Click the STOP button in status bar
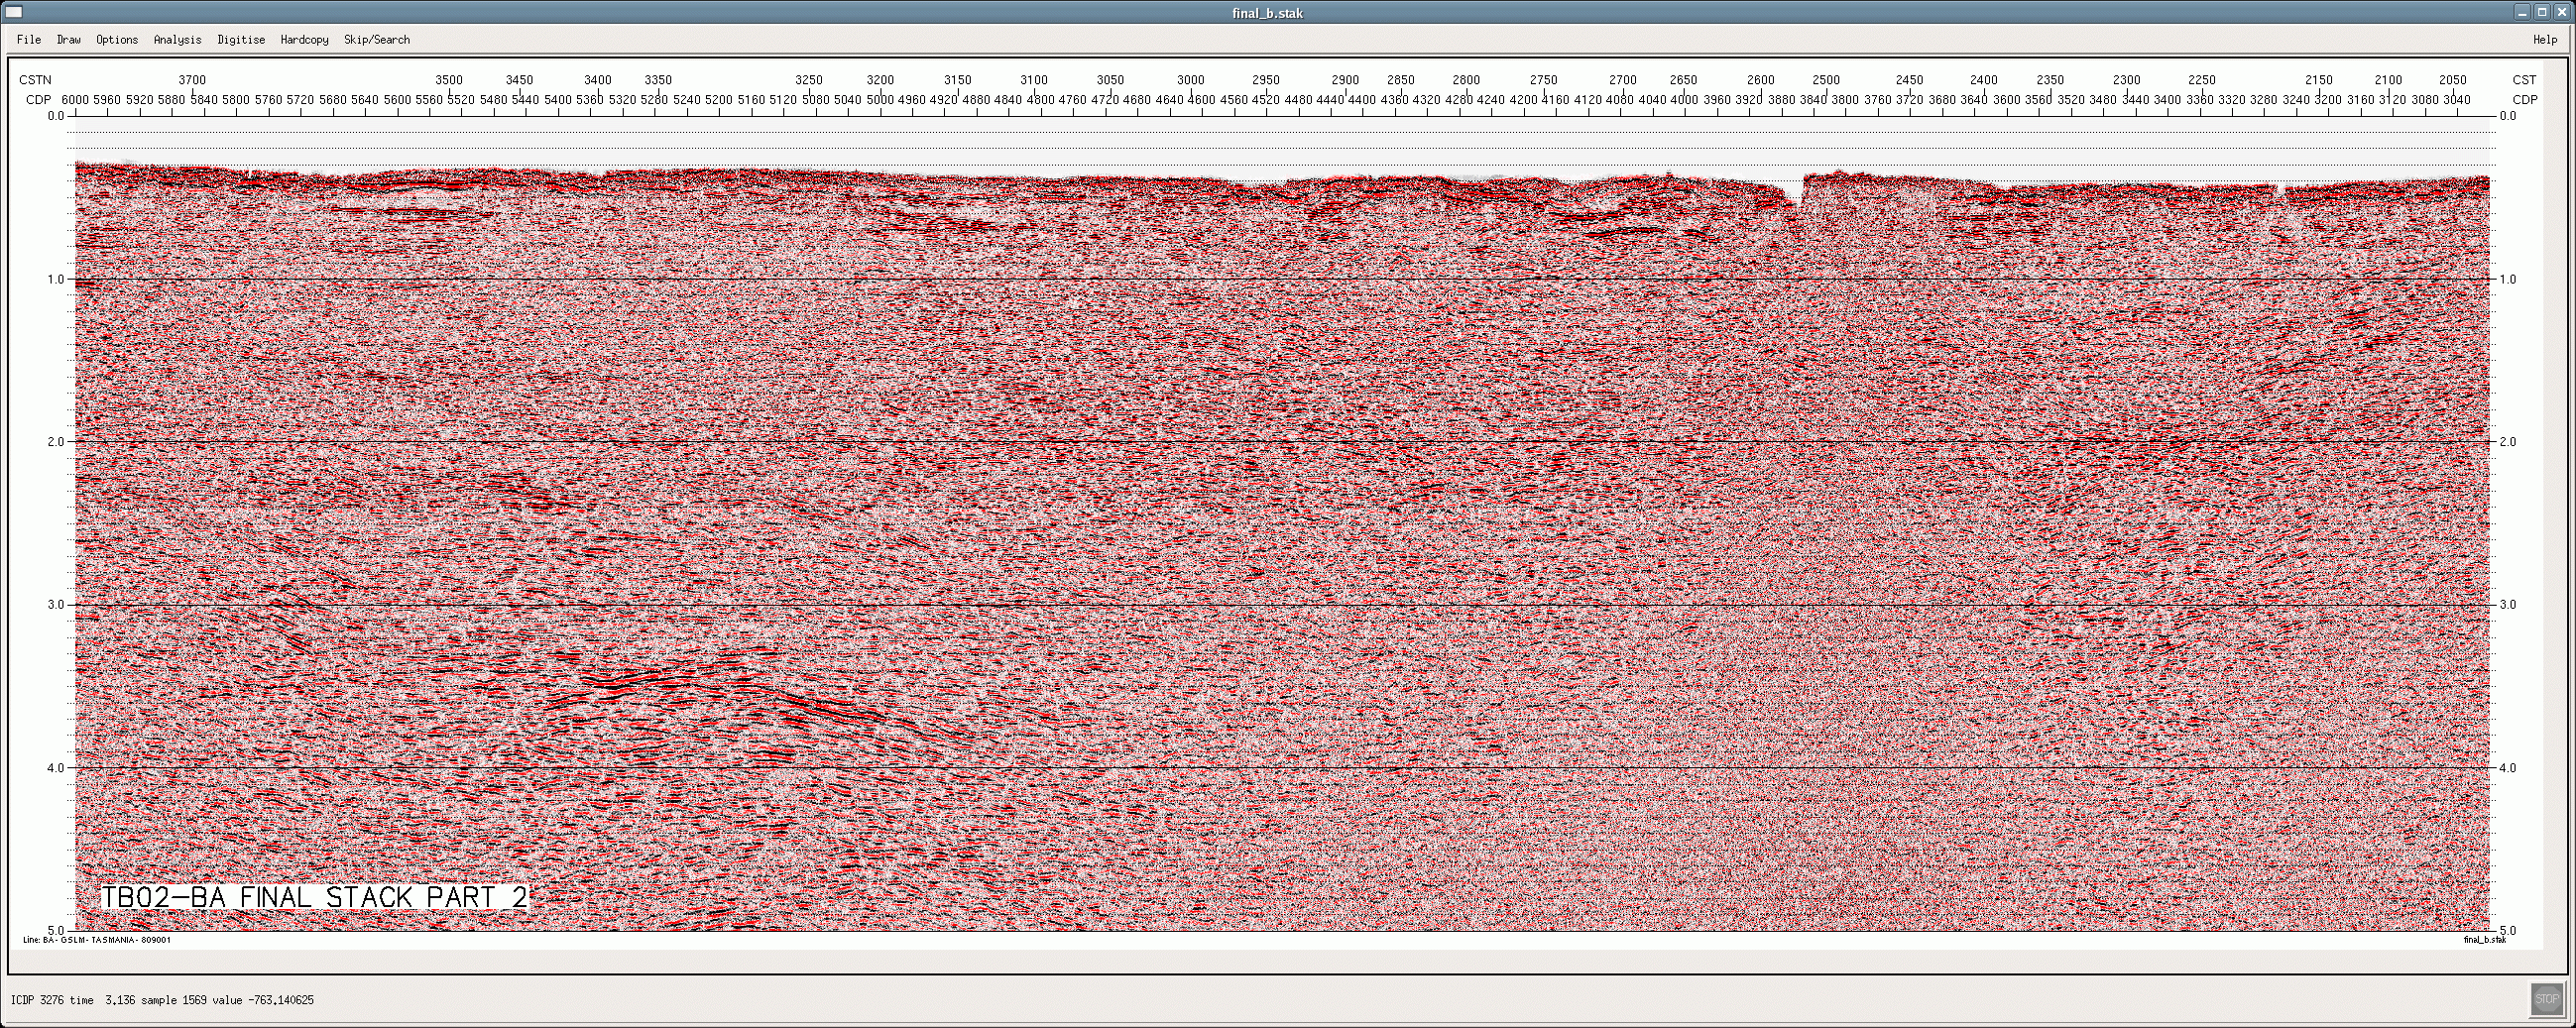The width and height of the screenshot is (2576, 1028). (x=2546, y=998)
